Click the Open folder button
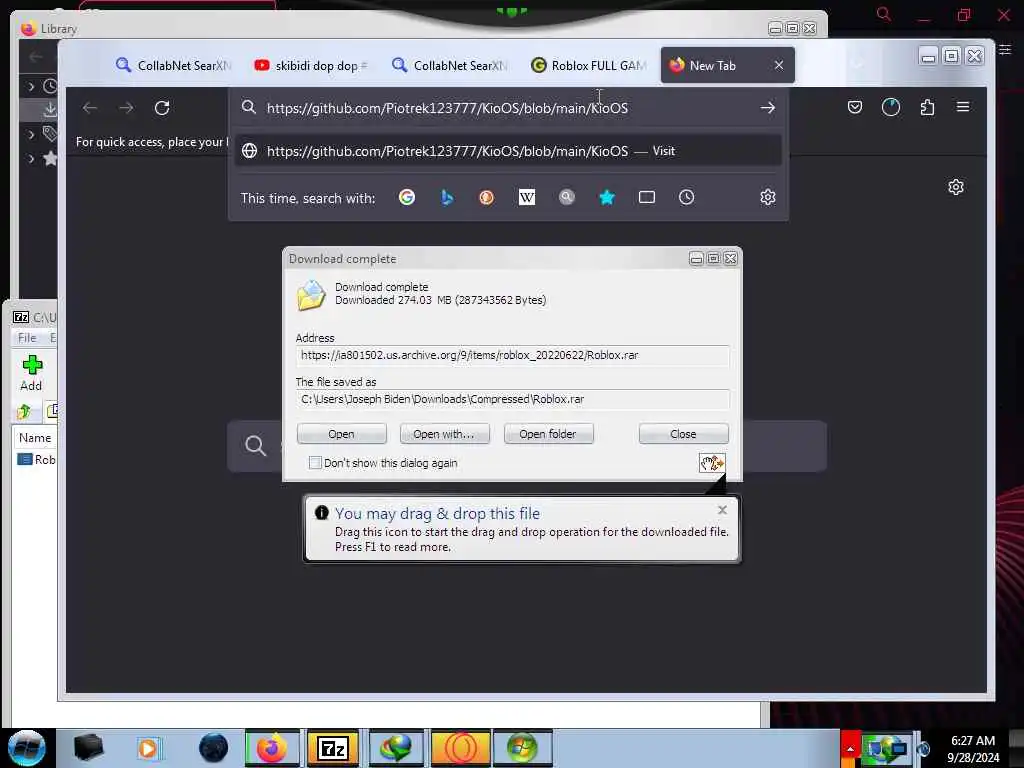1024x768 pixels. pos(548,434)
